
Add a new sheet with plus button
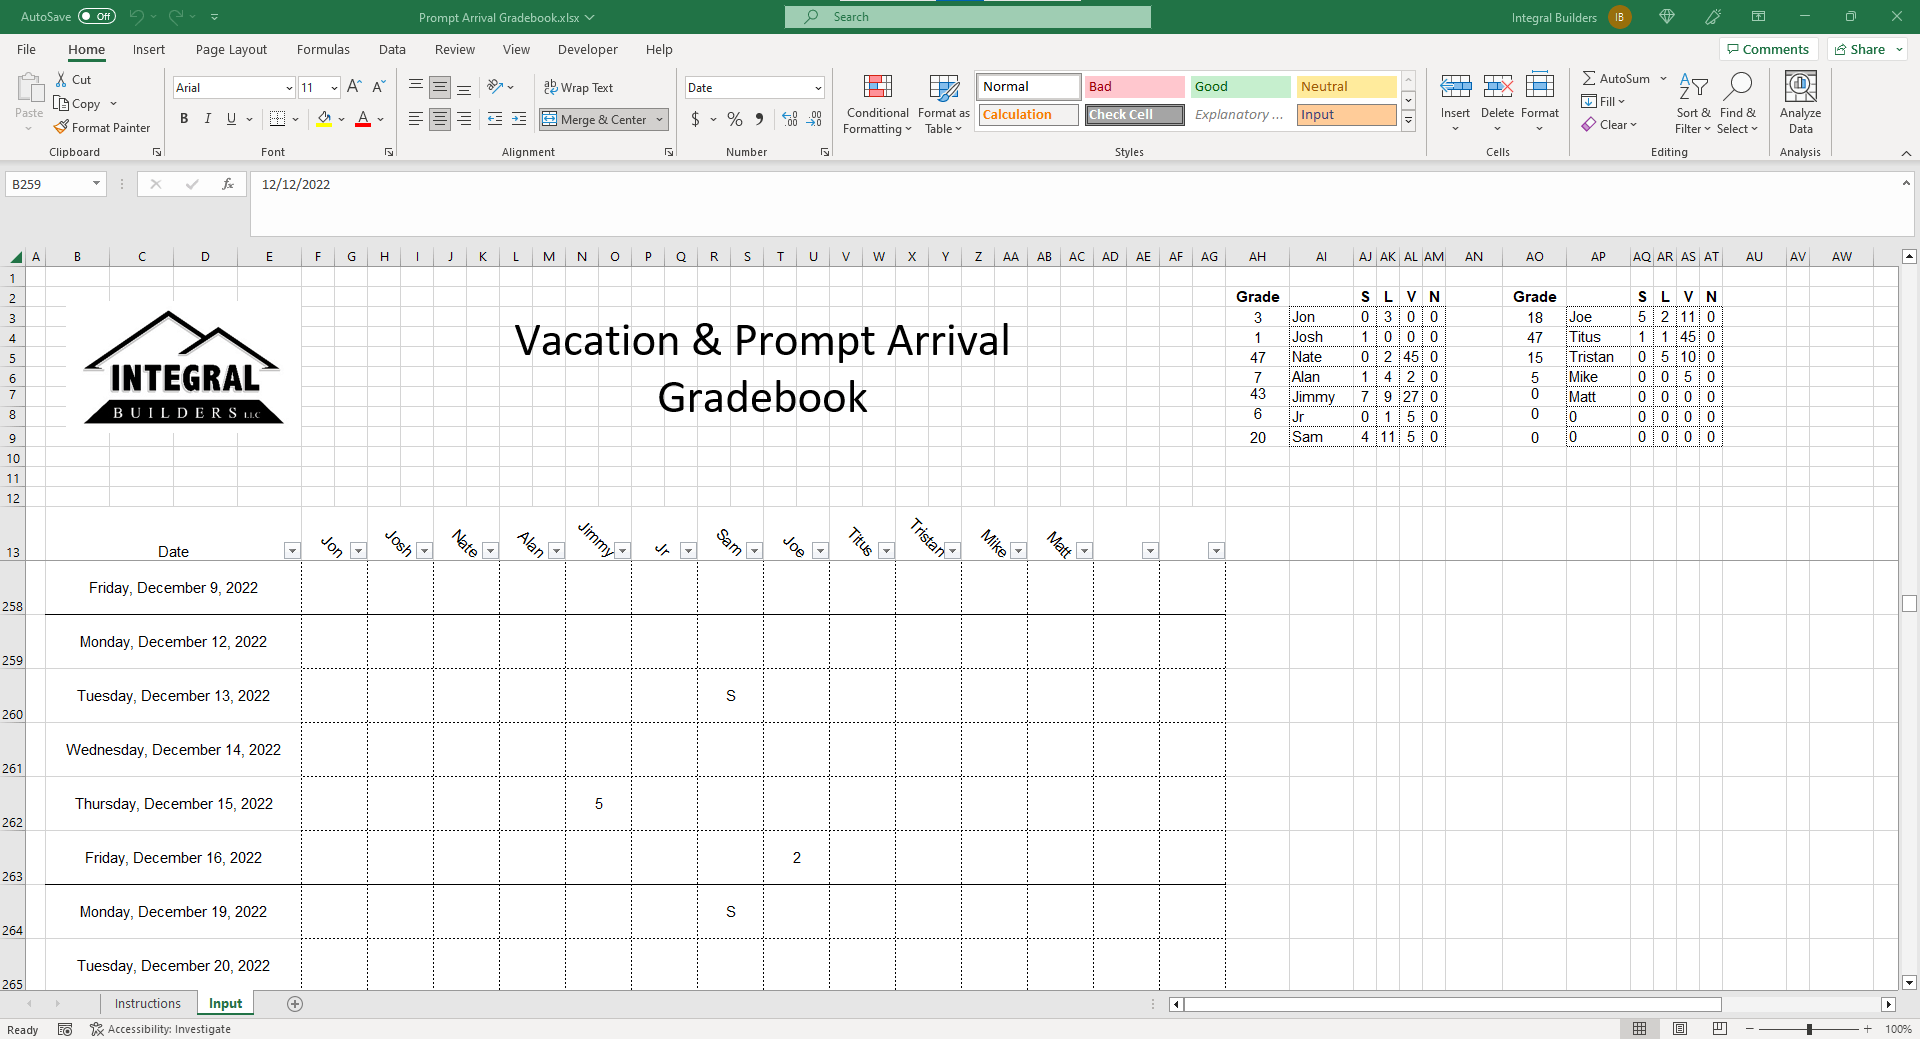pyautogui.click(x=295, y=1004)
